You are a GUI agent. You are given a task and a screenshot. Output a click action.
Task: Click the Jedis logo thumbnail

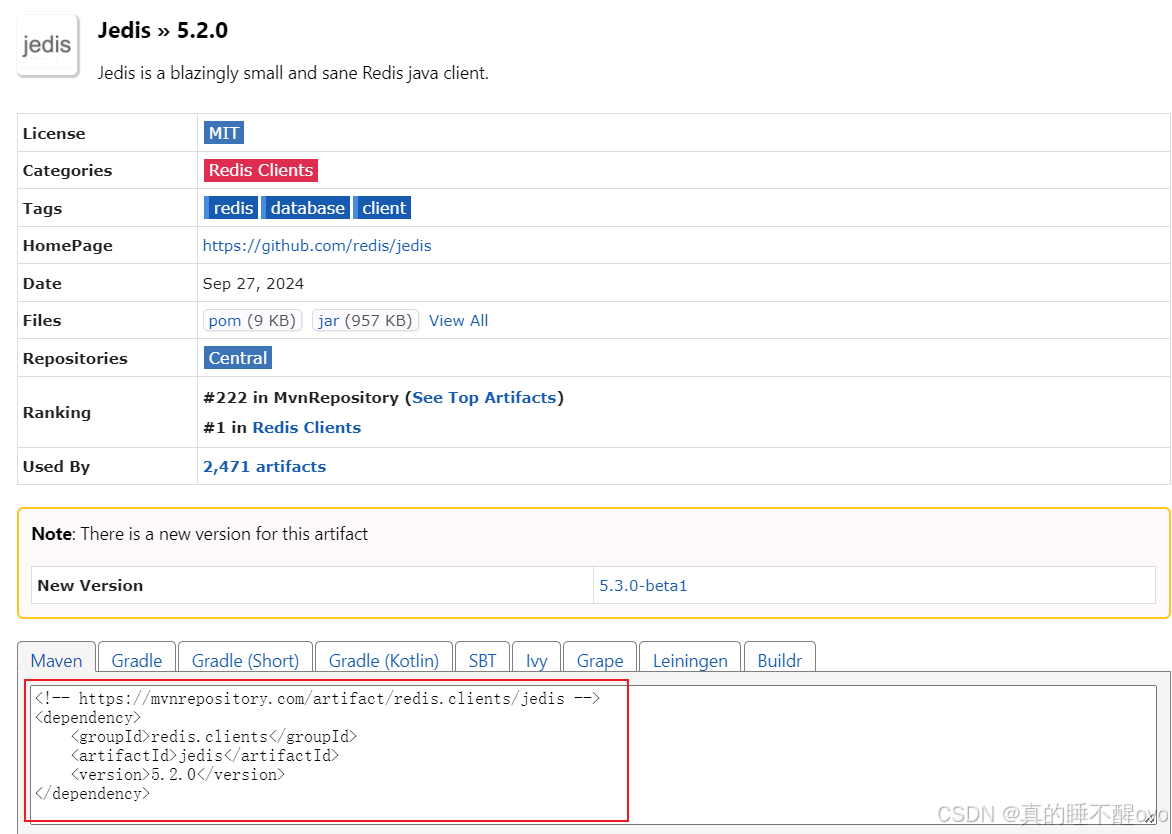(48, 46)
